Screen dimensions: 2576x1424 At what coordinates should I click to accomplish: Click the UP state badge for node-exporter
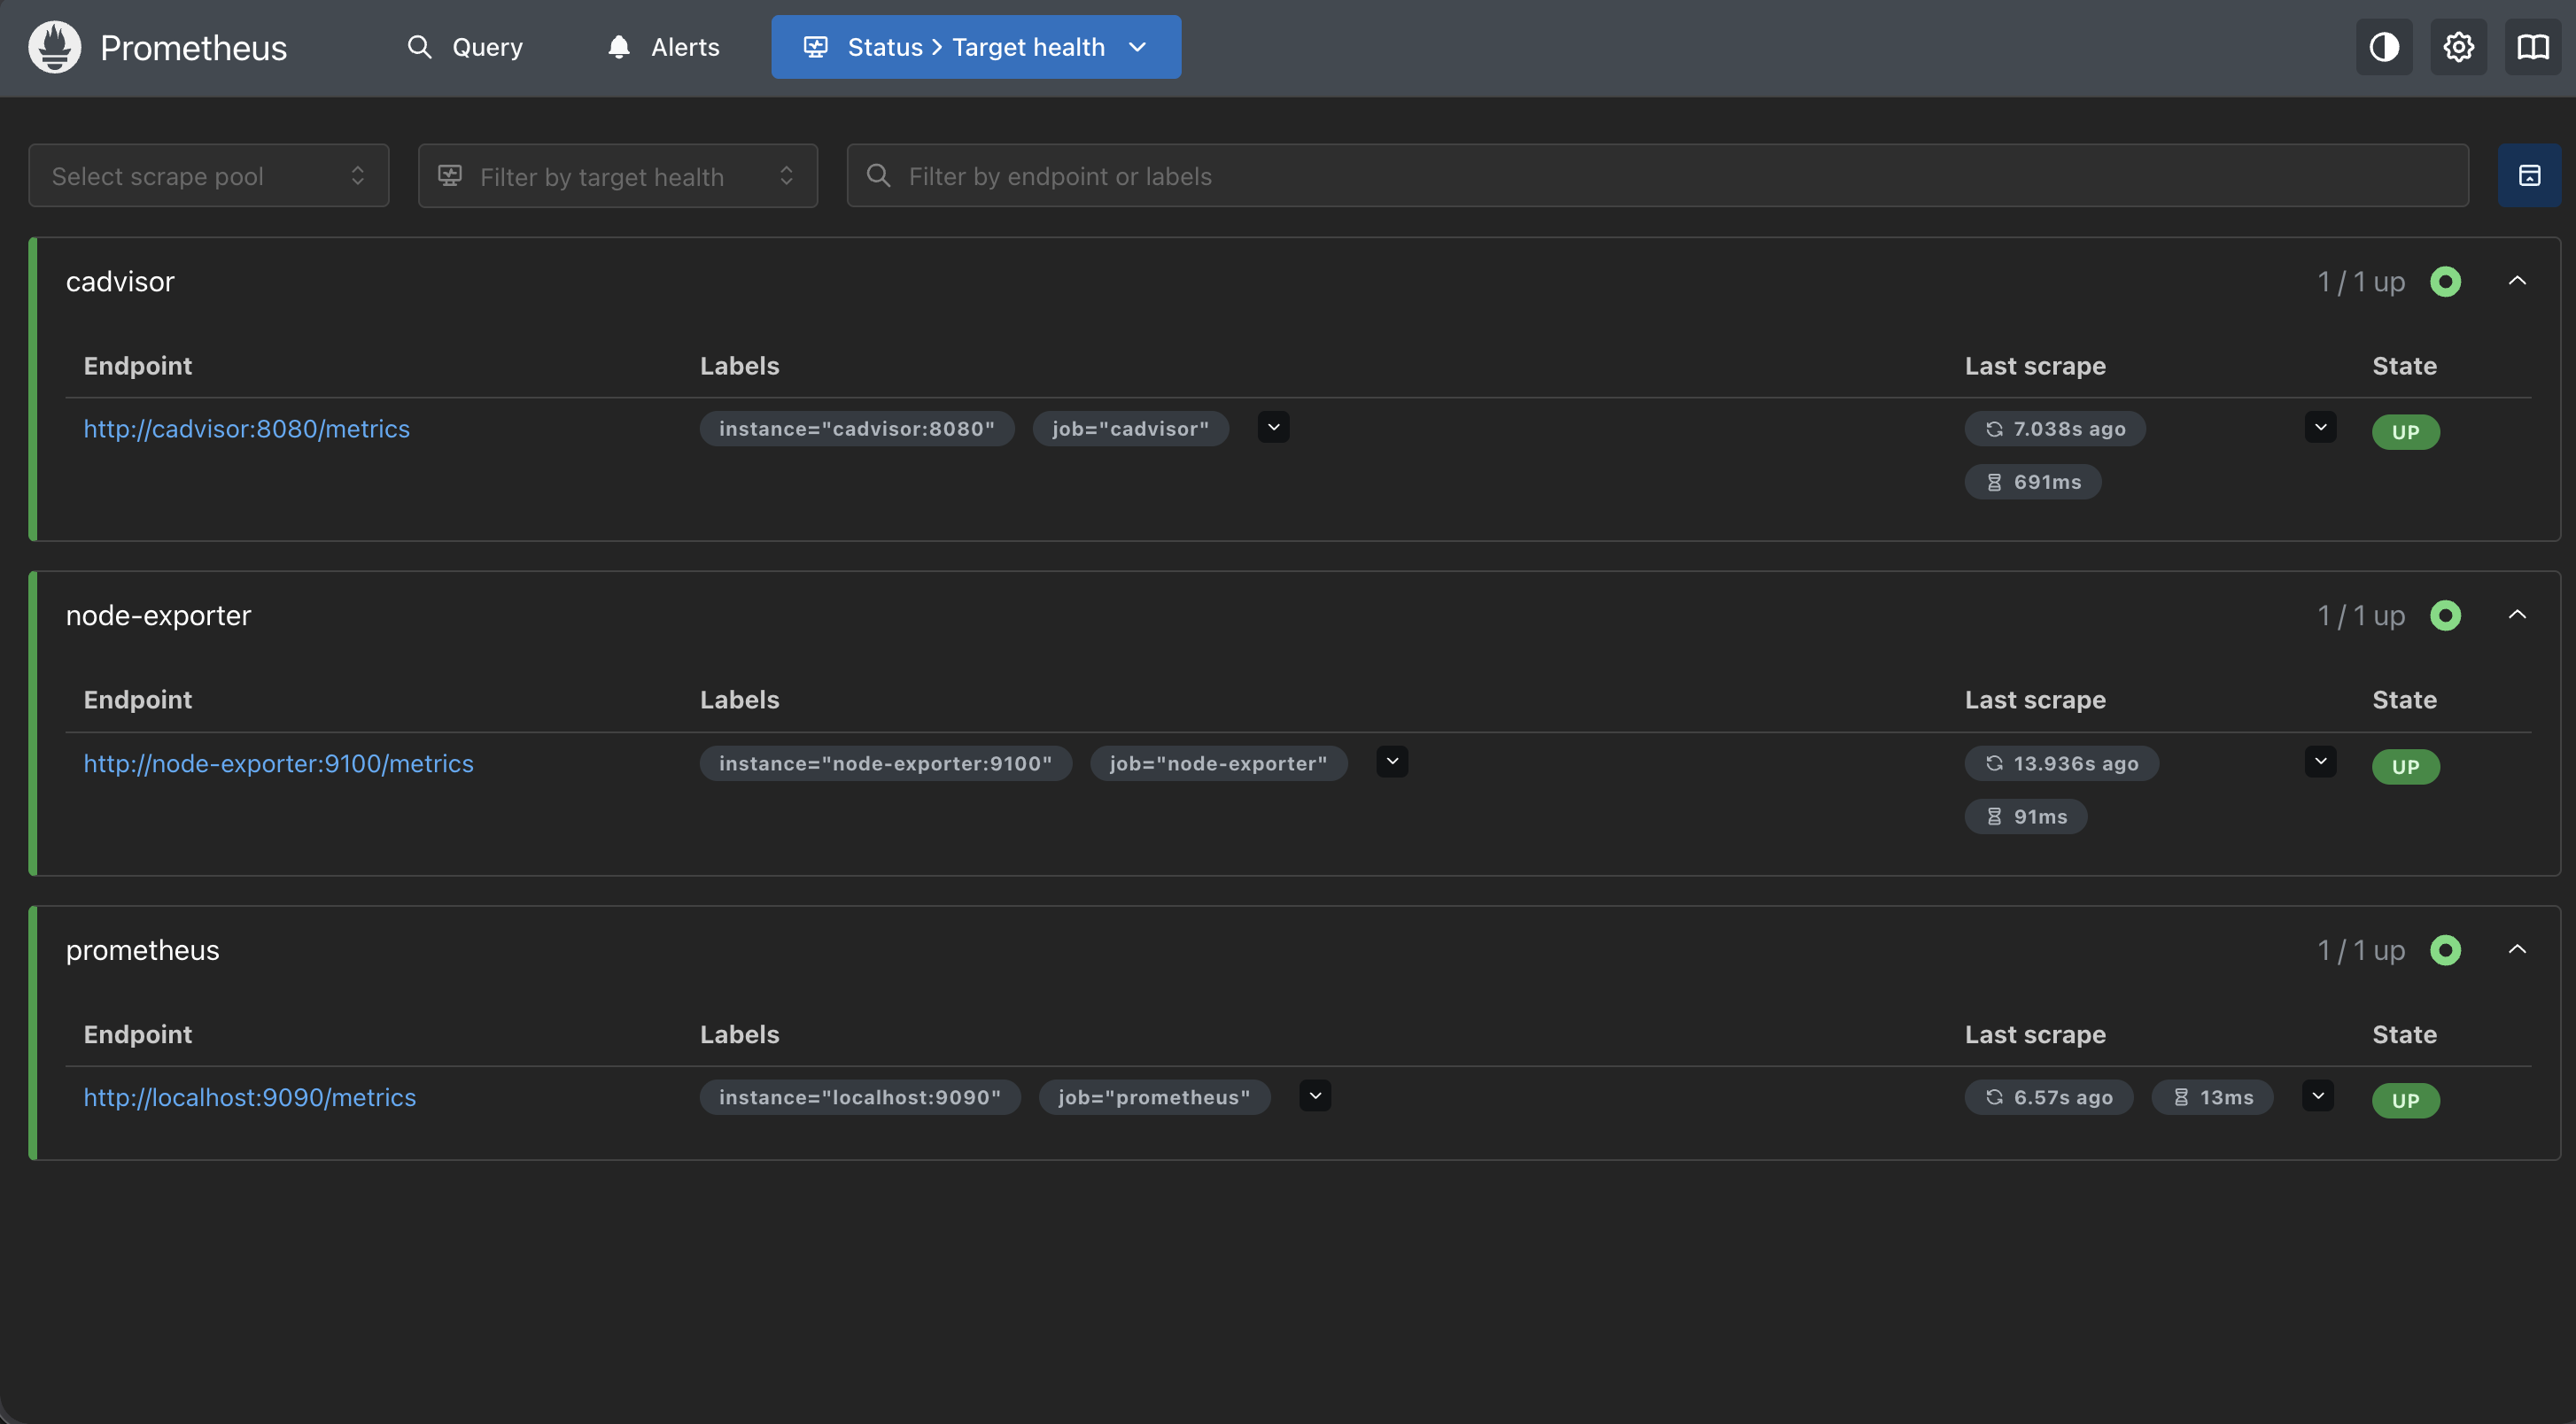click(2406, 767)
